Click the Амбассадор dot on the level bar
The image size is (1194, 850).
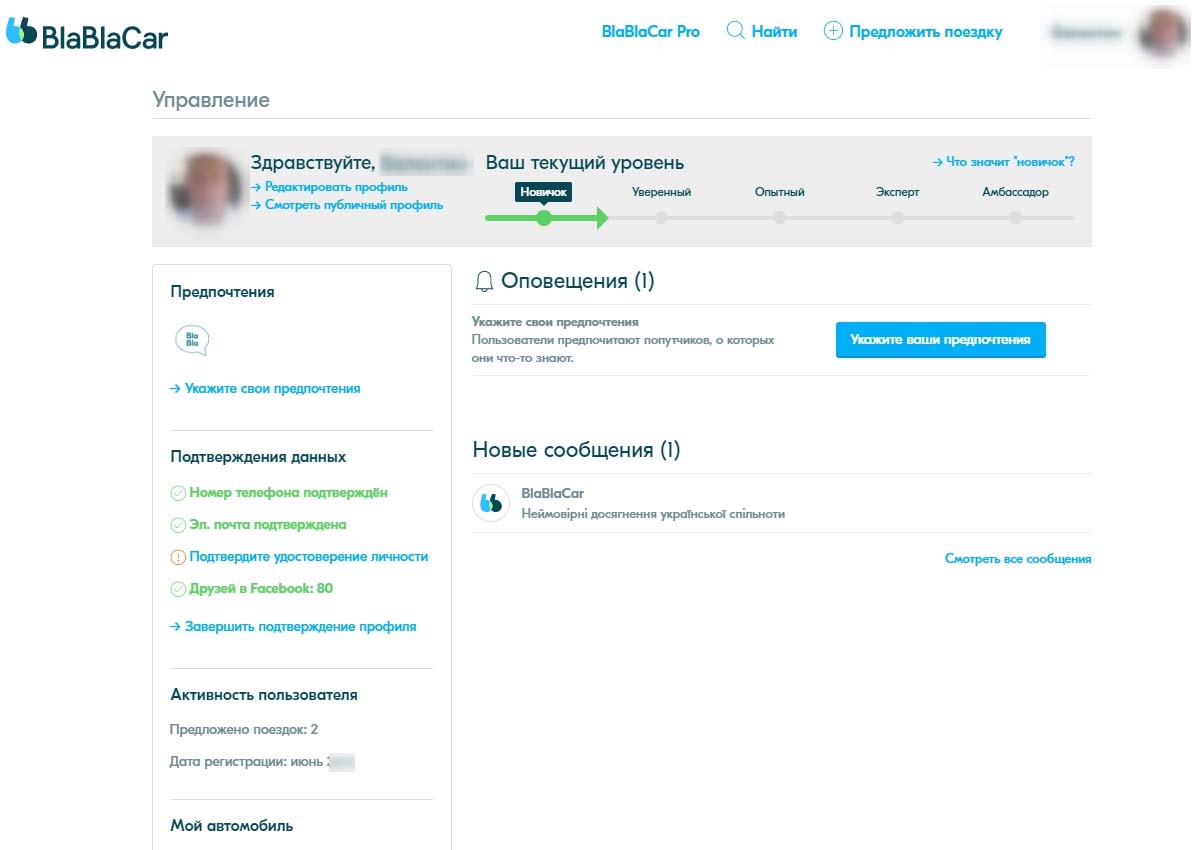1015,218
